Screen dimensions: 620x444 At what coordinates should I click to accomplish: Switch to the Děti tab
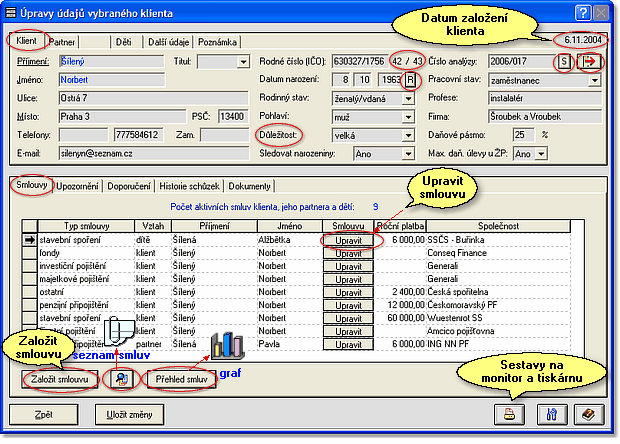123,42
